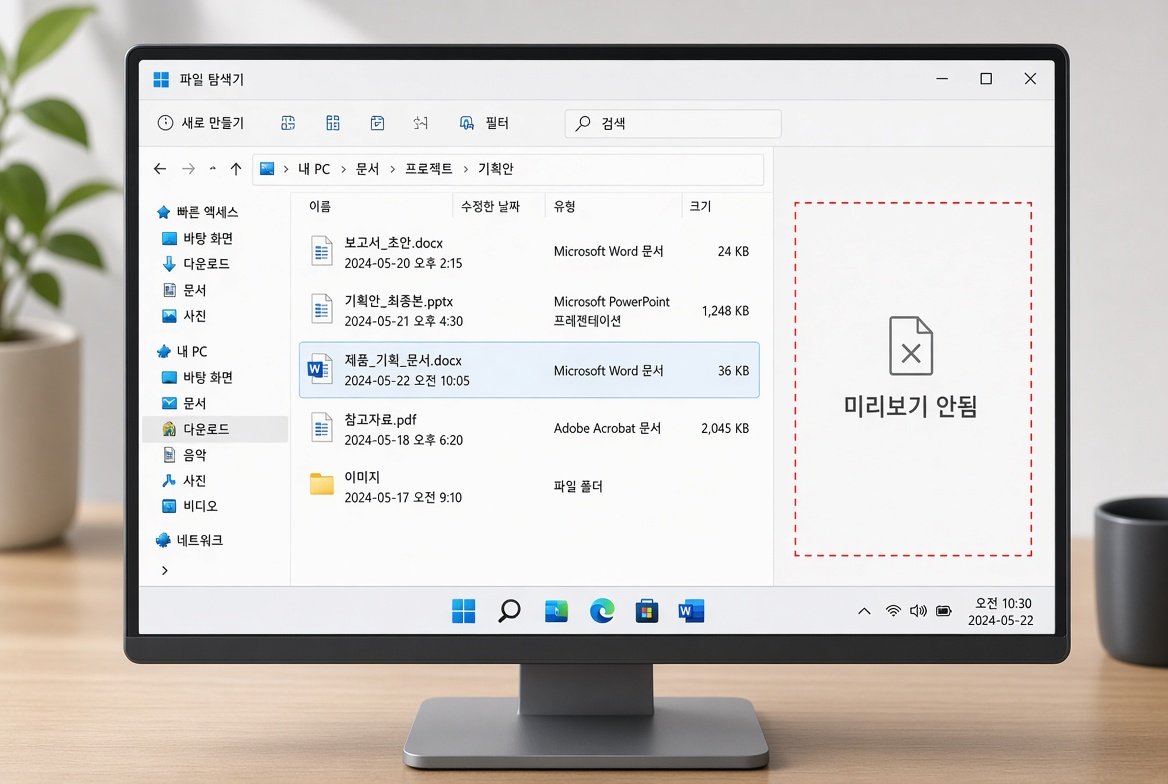
Task: Click the 1,248 KB size cell
Action: 725,311
